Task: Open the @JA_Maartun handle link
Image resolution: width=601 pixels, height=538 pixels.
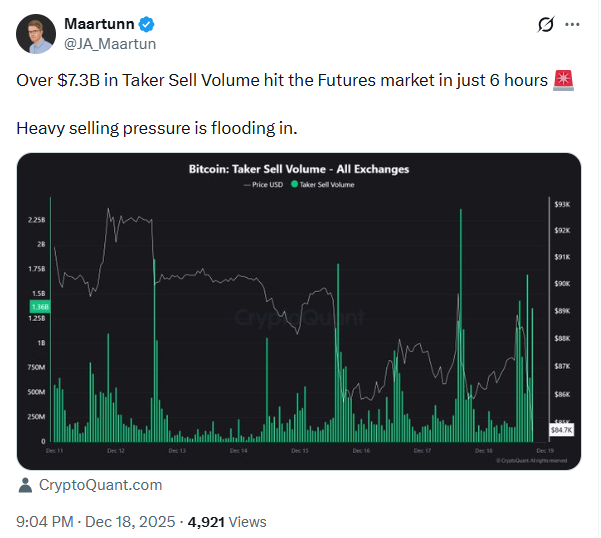Action: pos(110,44)
